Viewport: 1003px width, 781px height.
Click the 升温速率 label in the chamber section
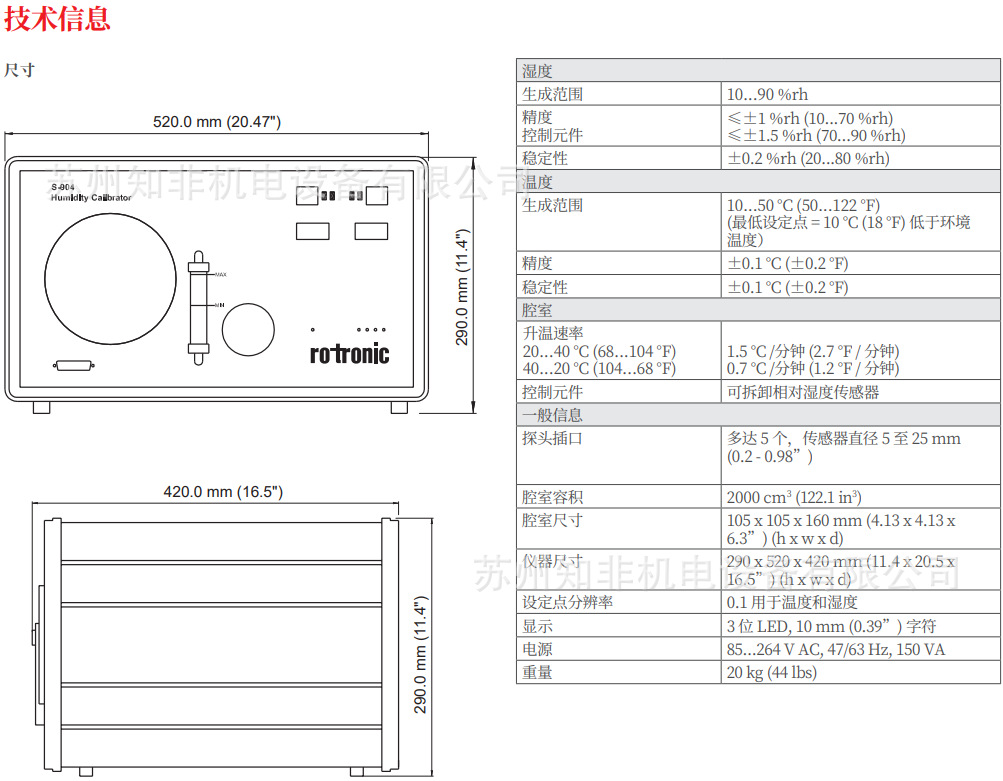pyautogui.click(x=553, y=333)
